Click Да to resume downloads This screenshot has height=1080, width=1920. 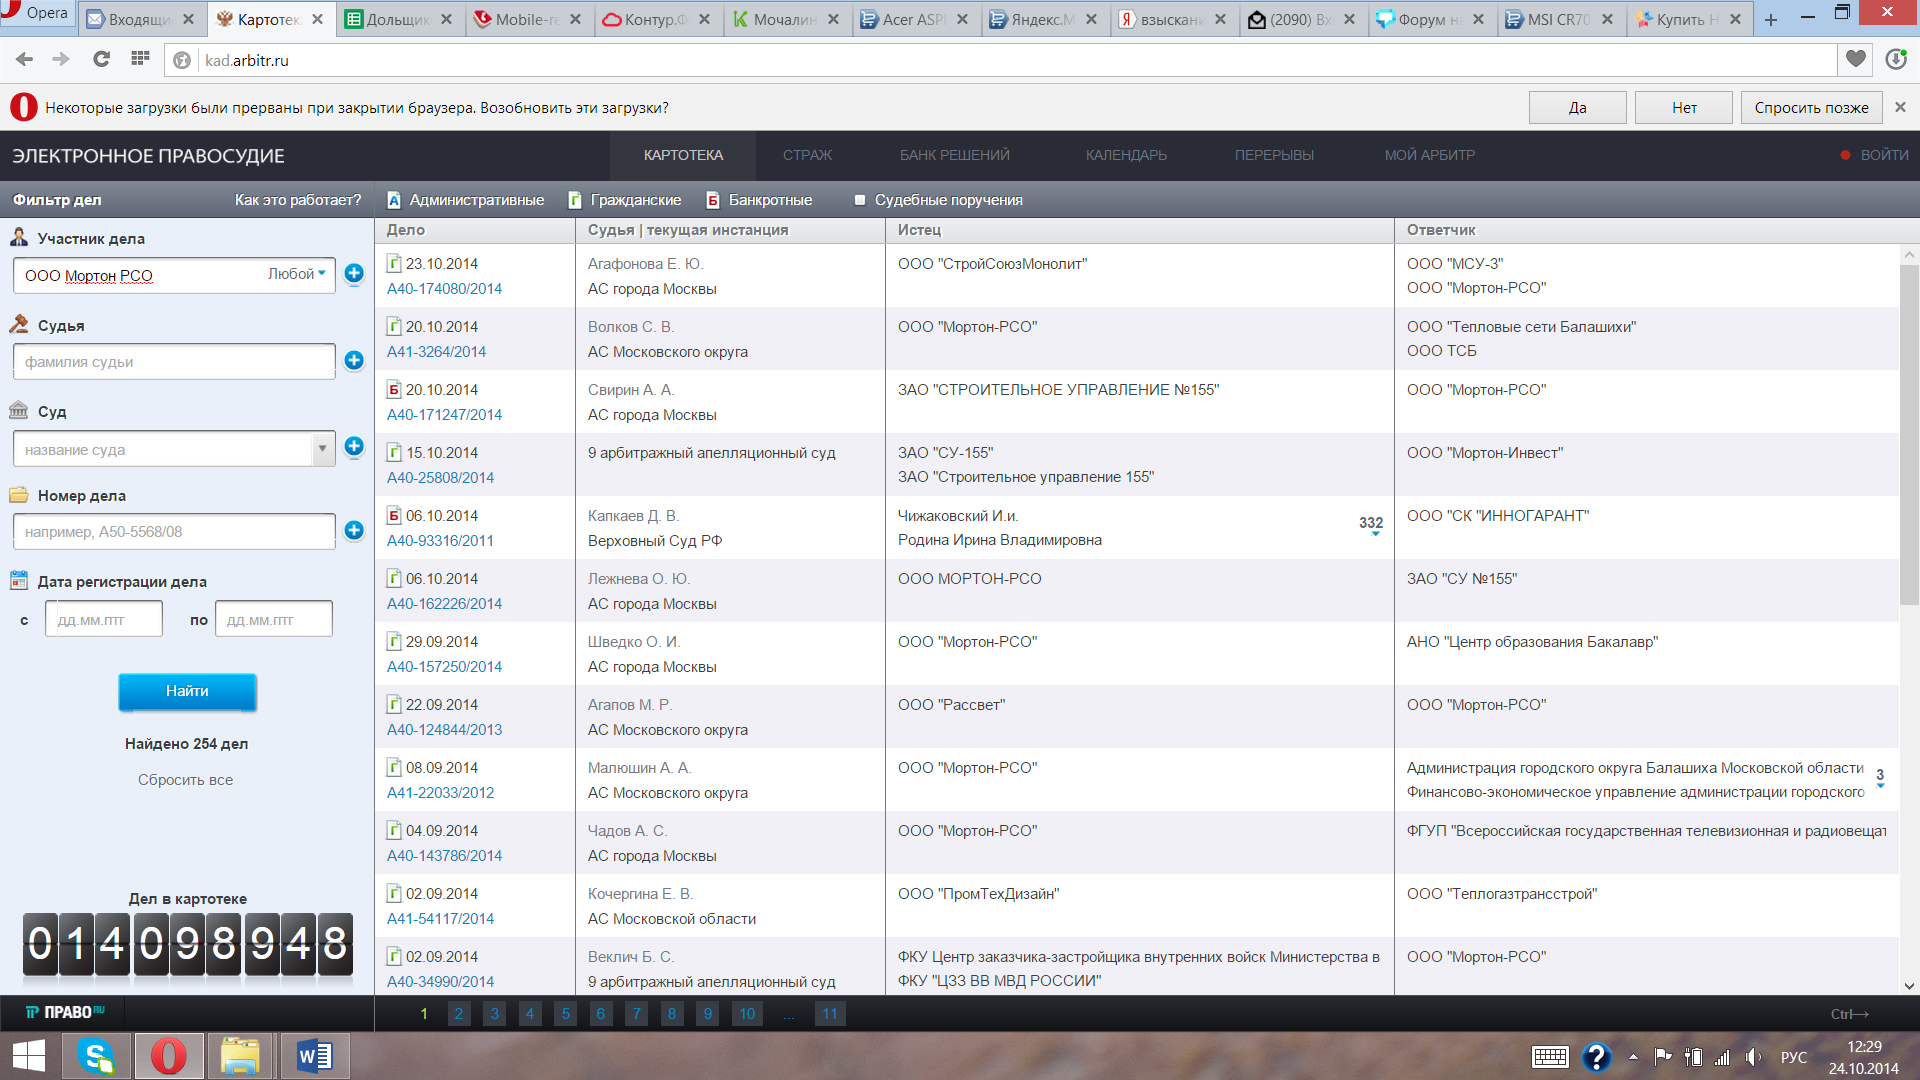[1577, 108]
